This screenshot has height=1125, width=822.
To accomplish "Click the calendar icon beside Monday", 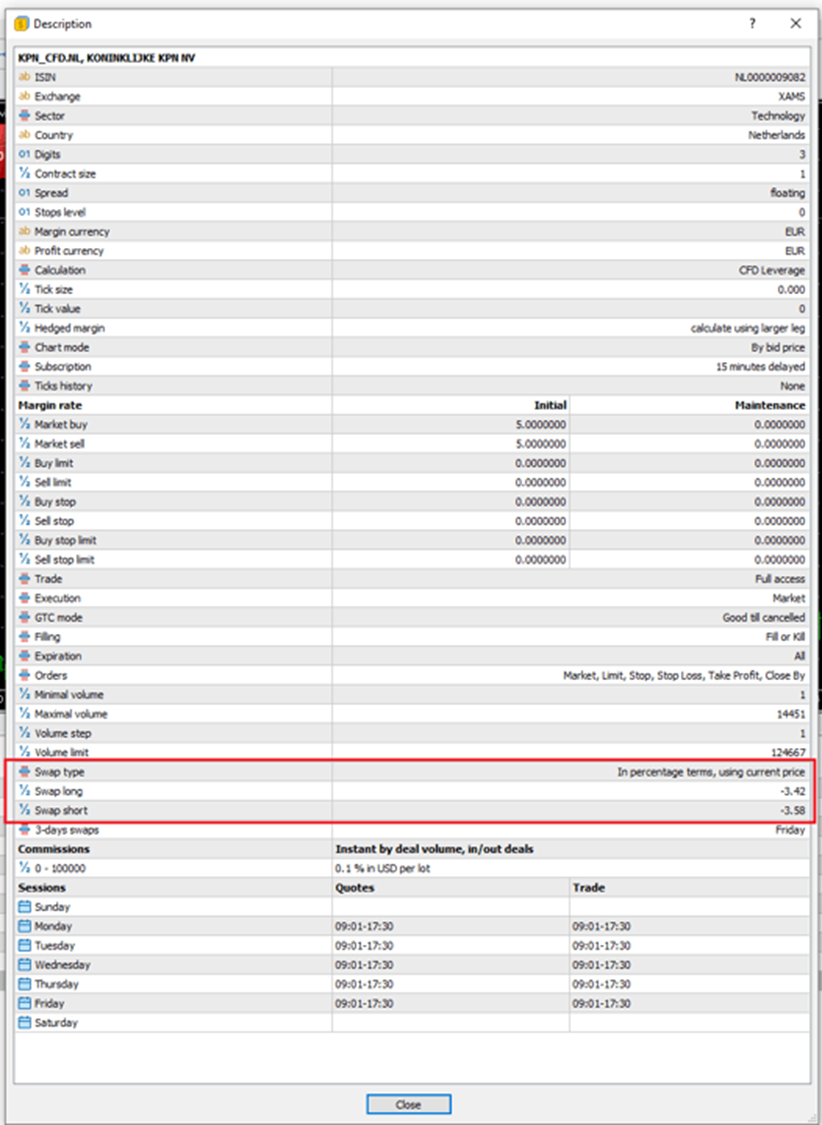I will point(22,926).
